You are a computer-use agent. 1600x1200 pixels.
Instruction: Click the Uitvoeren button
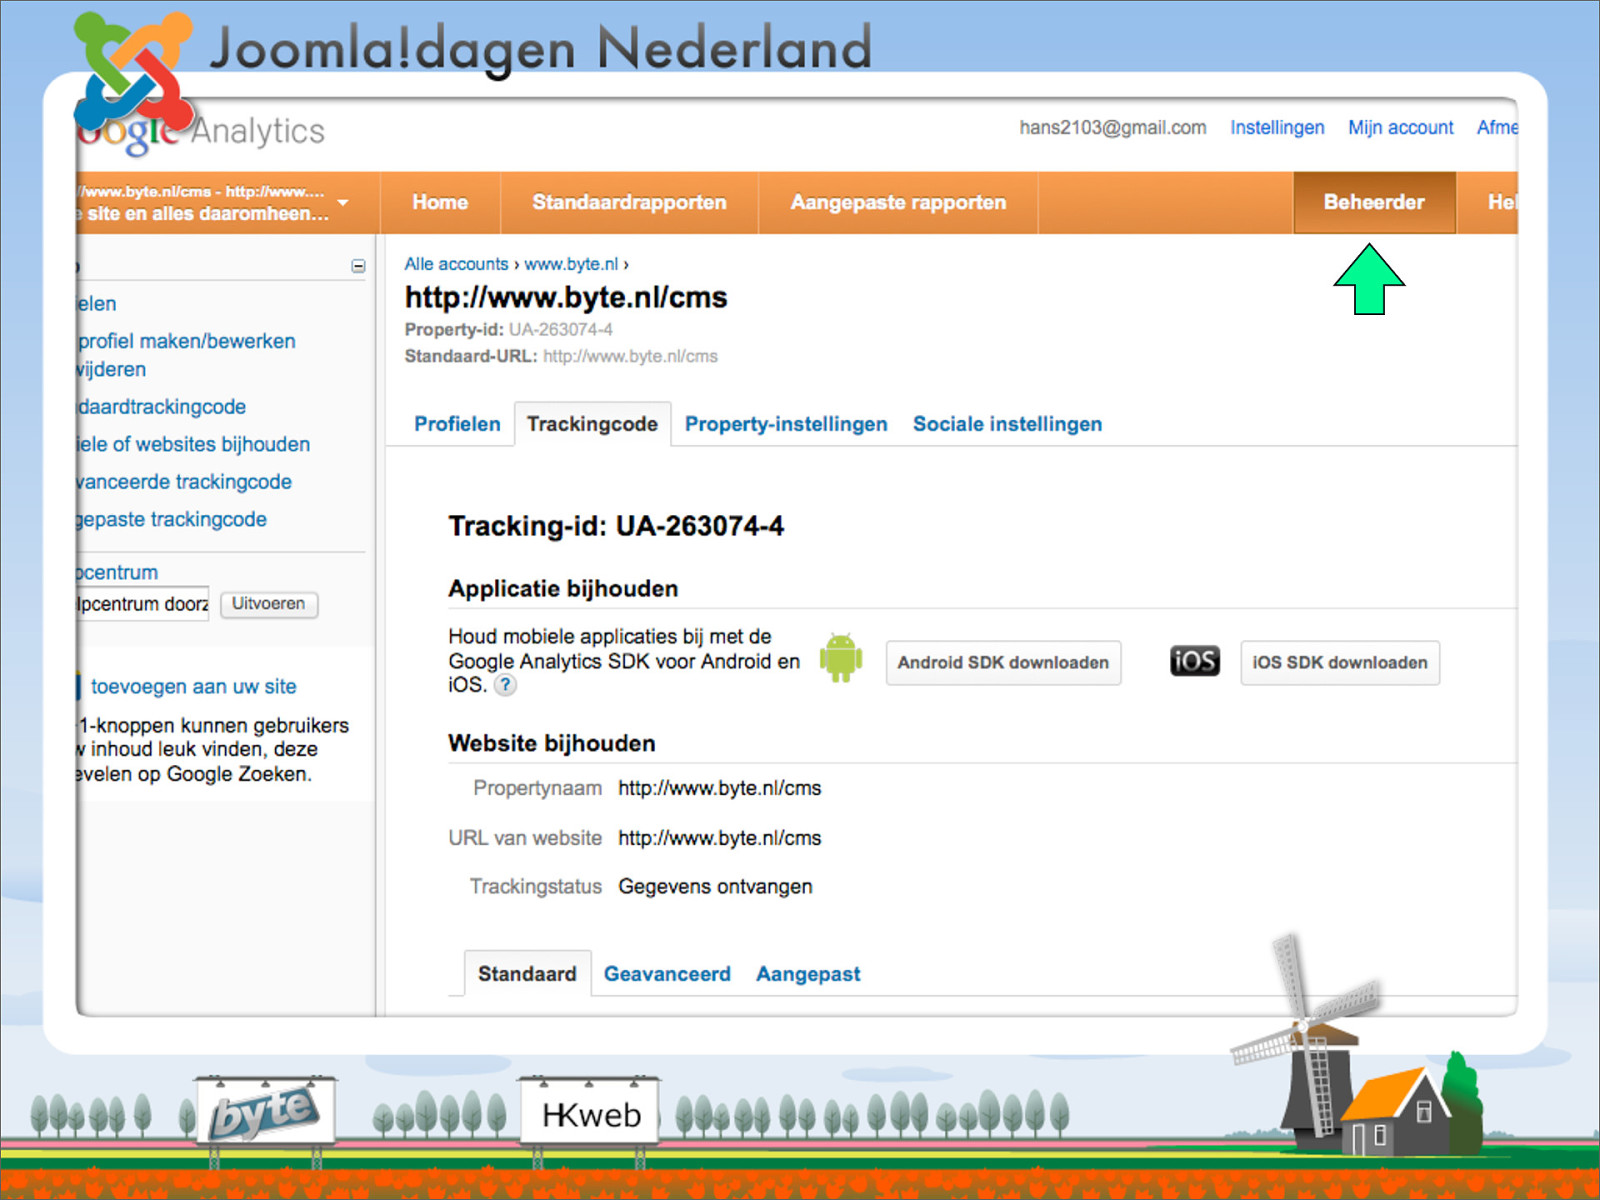click(269, 604)
